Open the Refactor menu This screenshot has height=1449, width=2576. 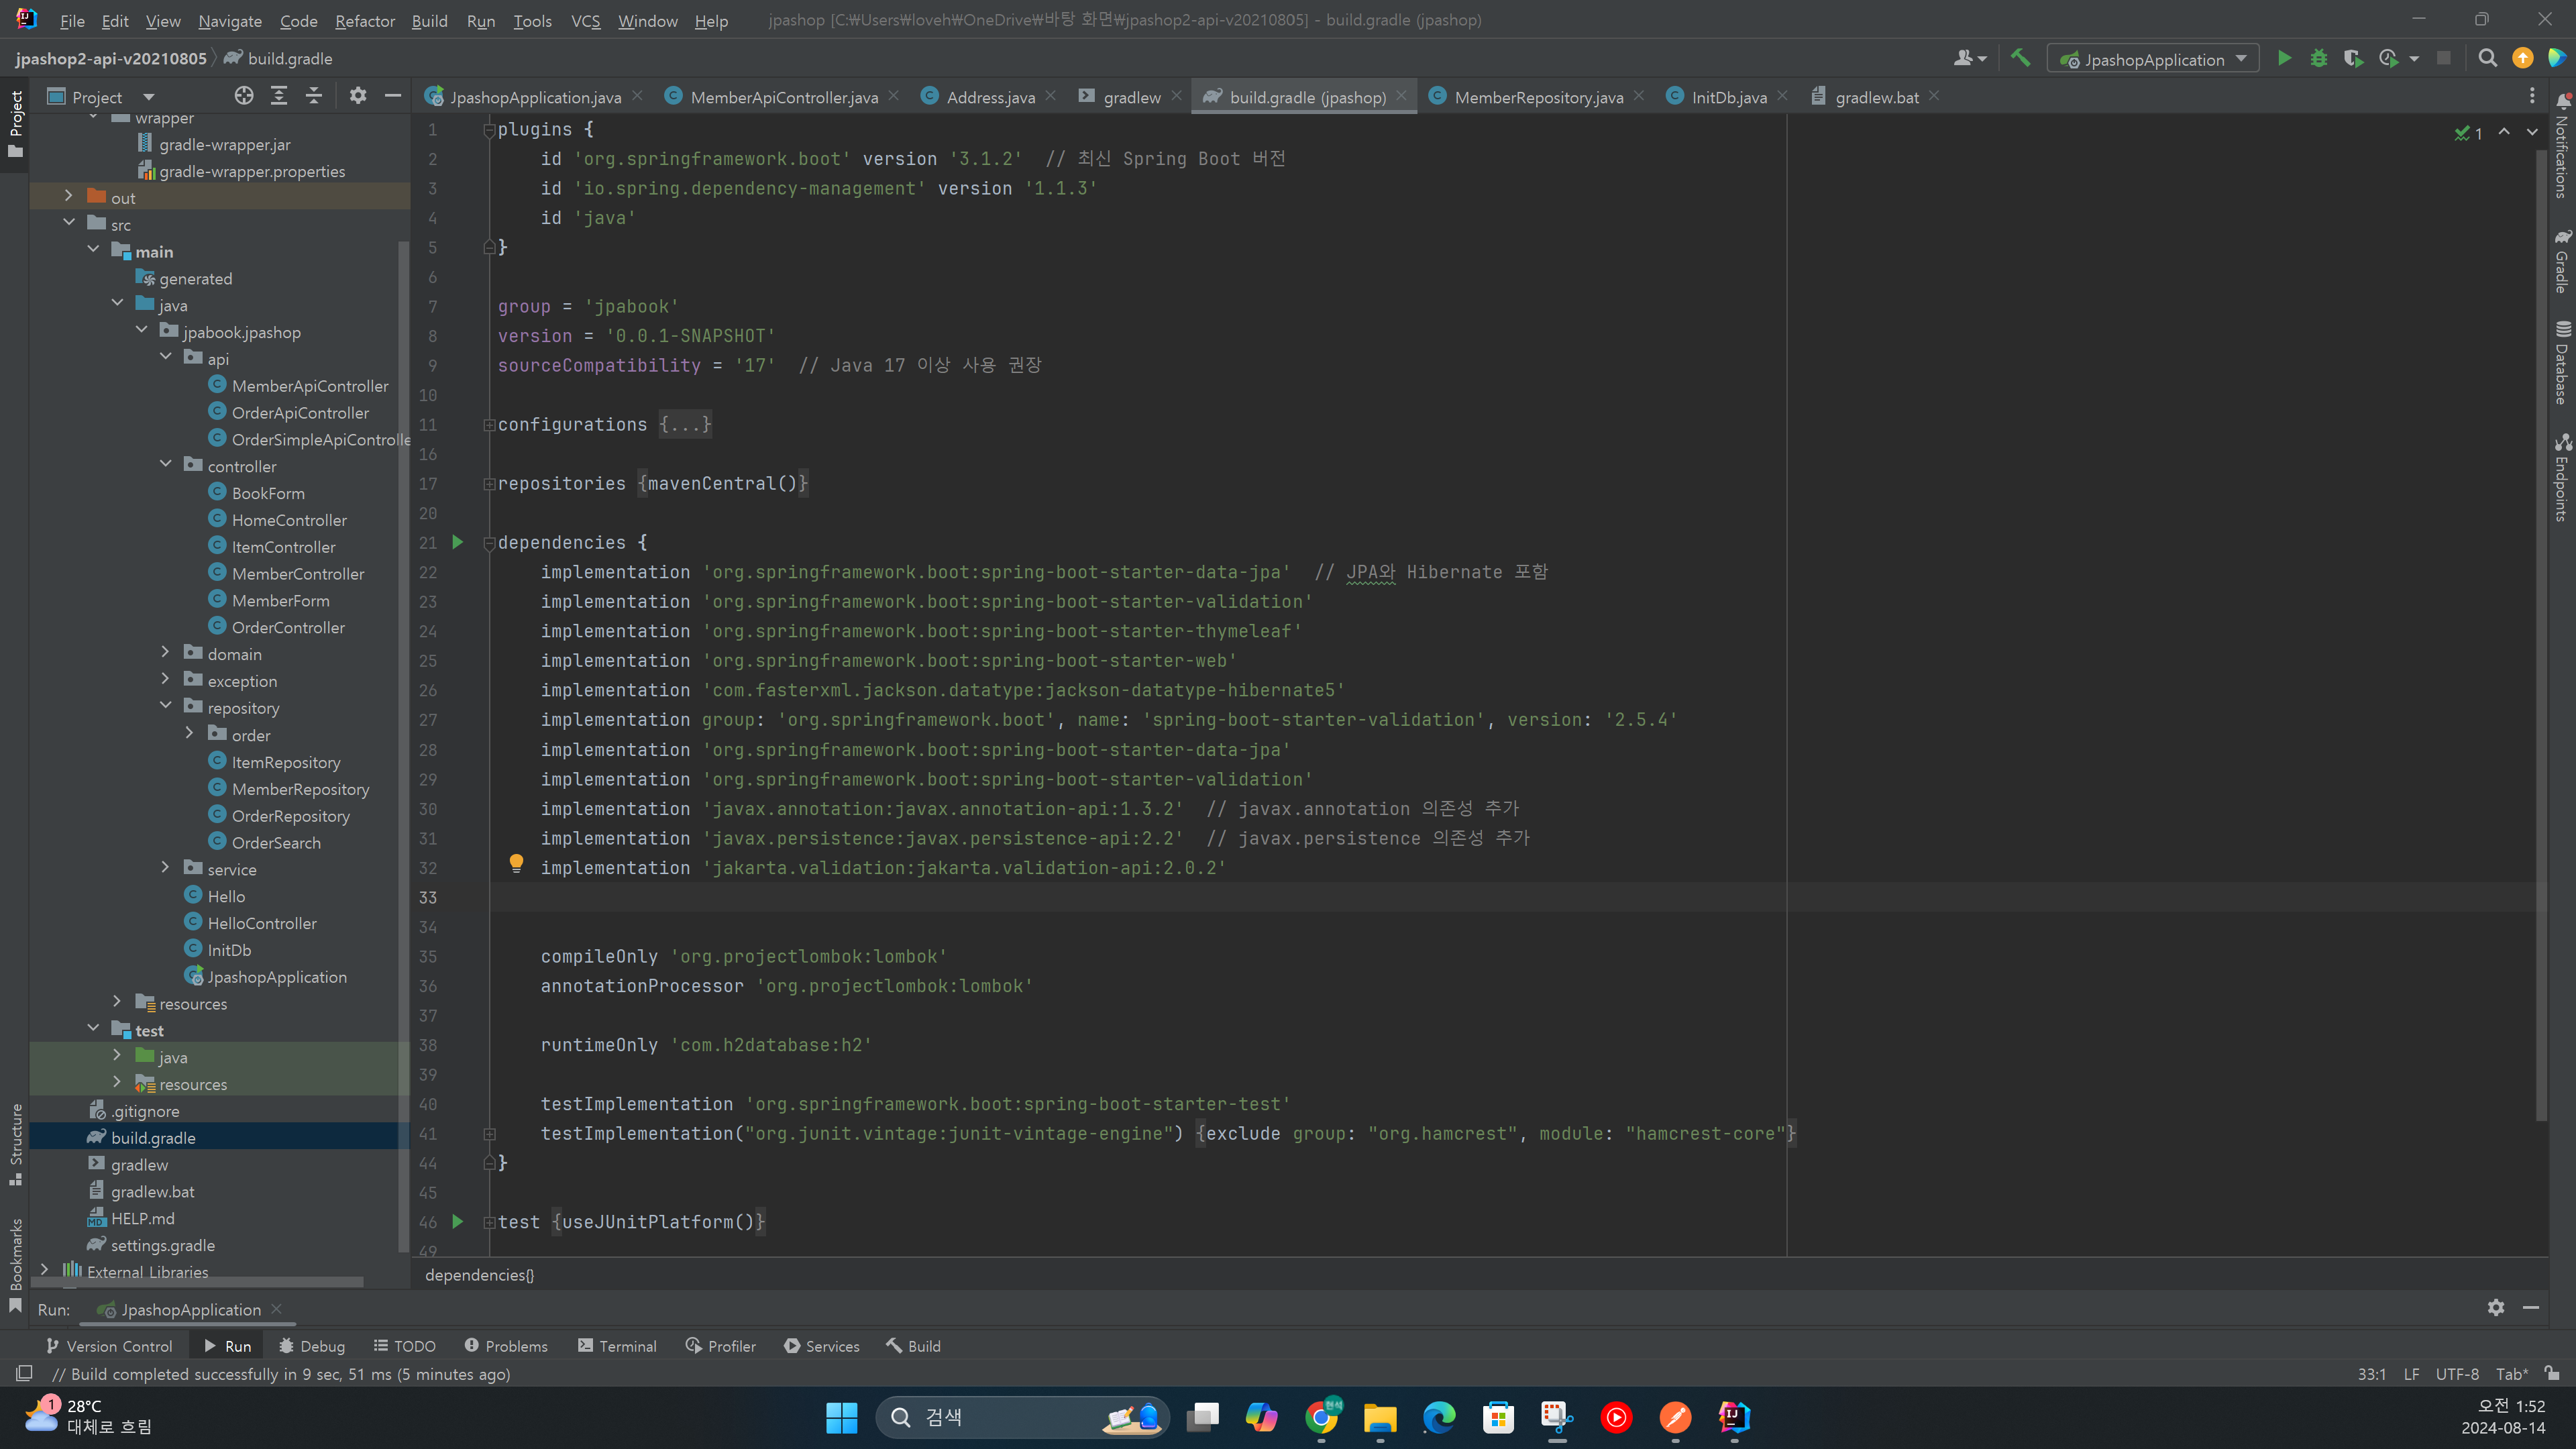point(365,20)
